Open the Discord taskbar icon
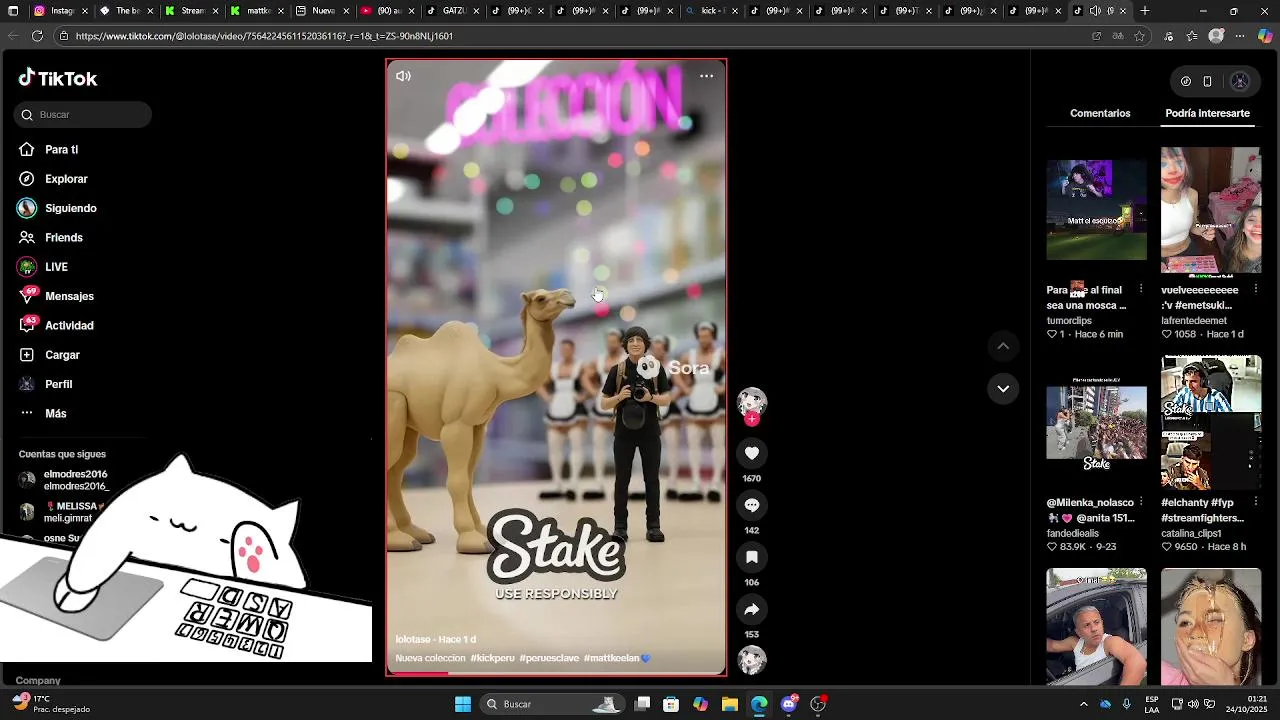The width and height of the screenshot is (1280, 720). point(789,704)
